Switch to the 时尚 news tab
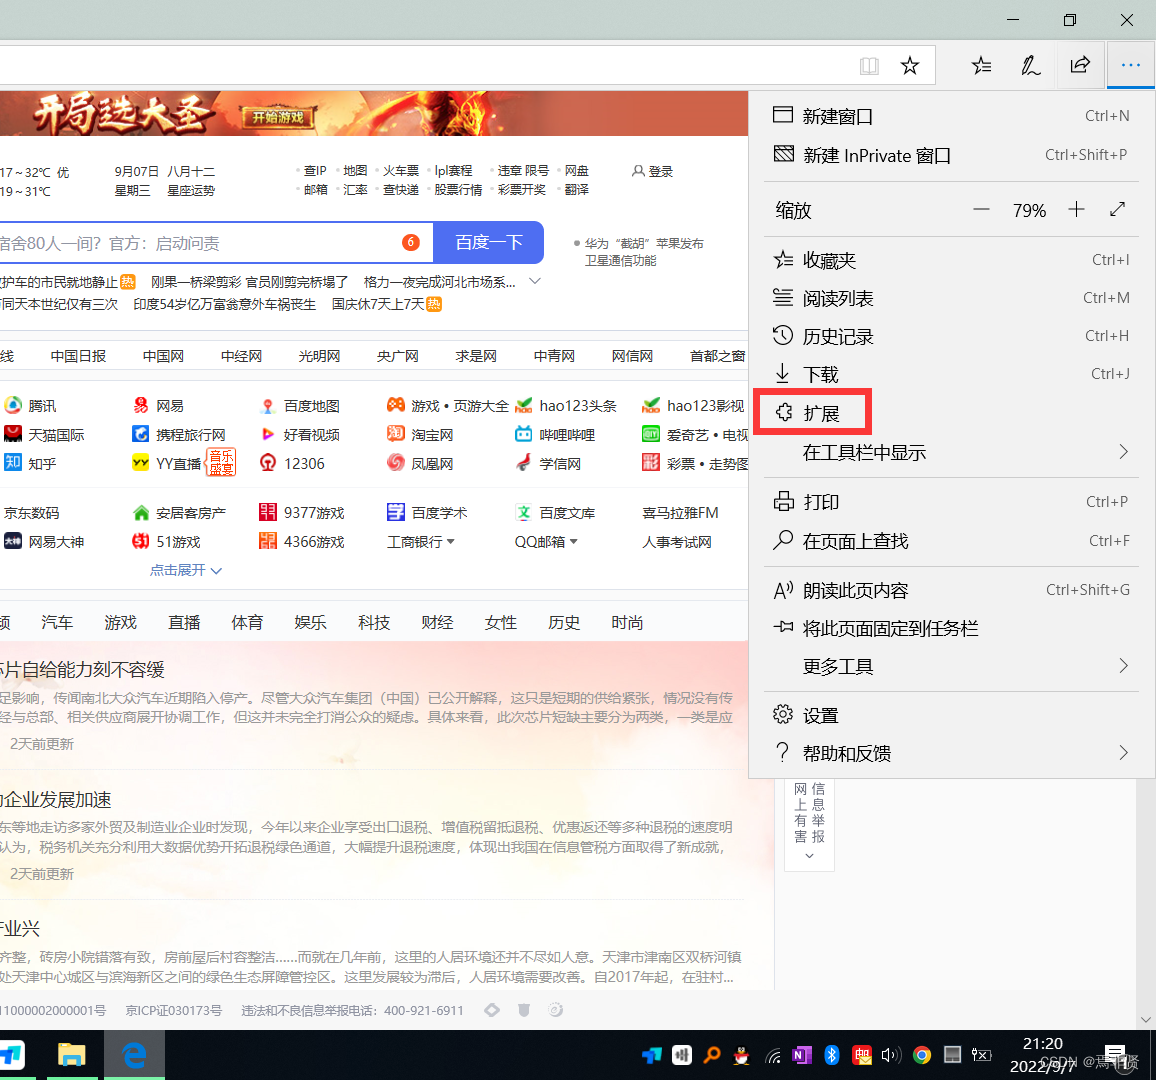The width and height of the screenshot is (1156, 1080). point(627,622)
